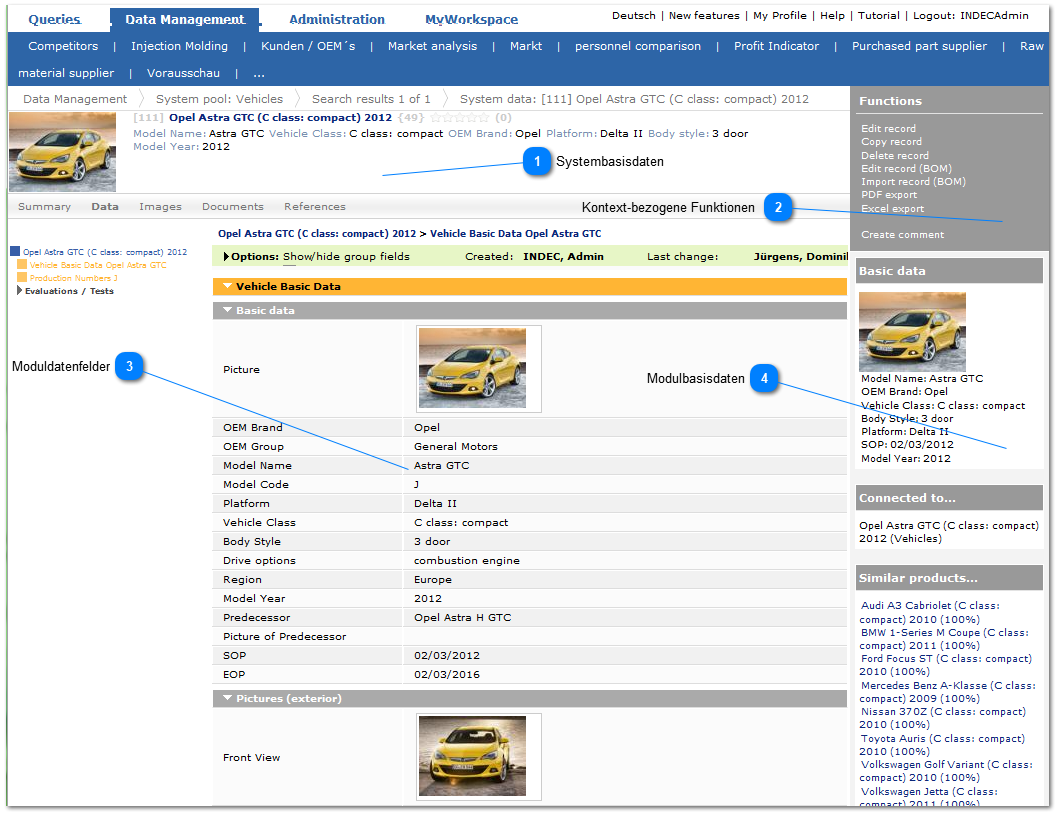Open Injection Molding in the blue menu

(180, 46)
